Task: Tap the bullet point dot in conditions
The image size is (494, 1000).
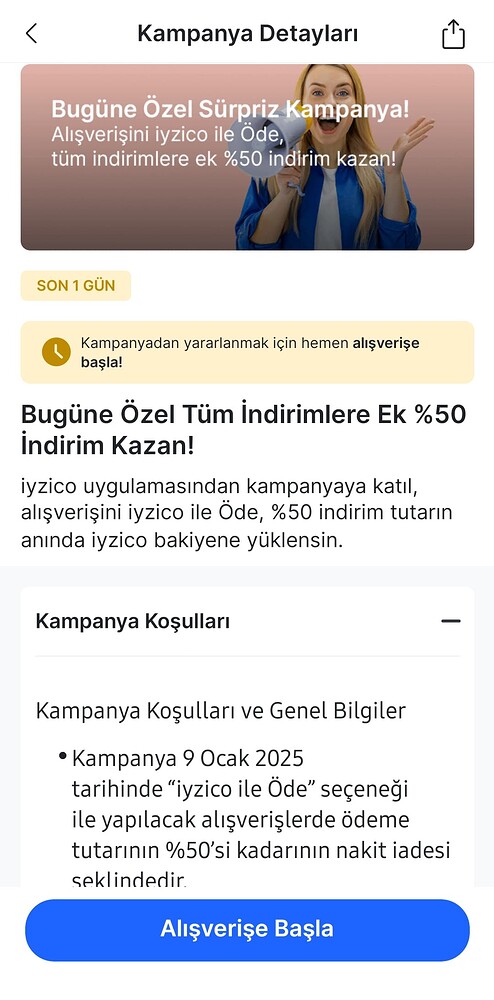Action: coord(62,756)
